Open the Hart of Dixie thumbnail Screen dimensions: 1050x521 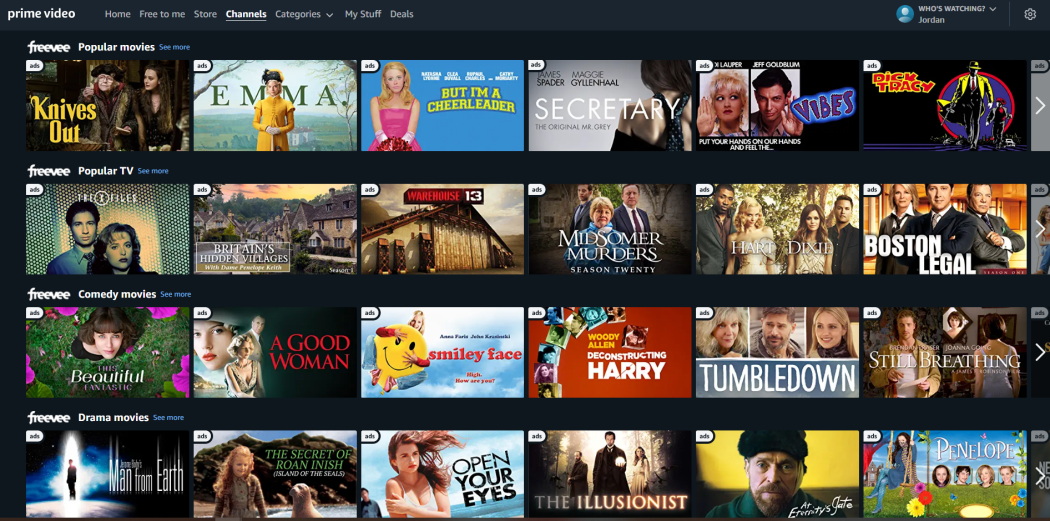[x=777, y=229]
